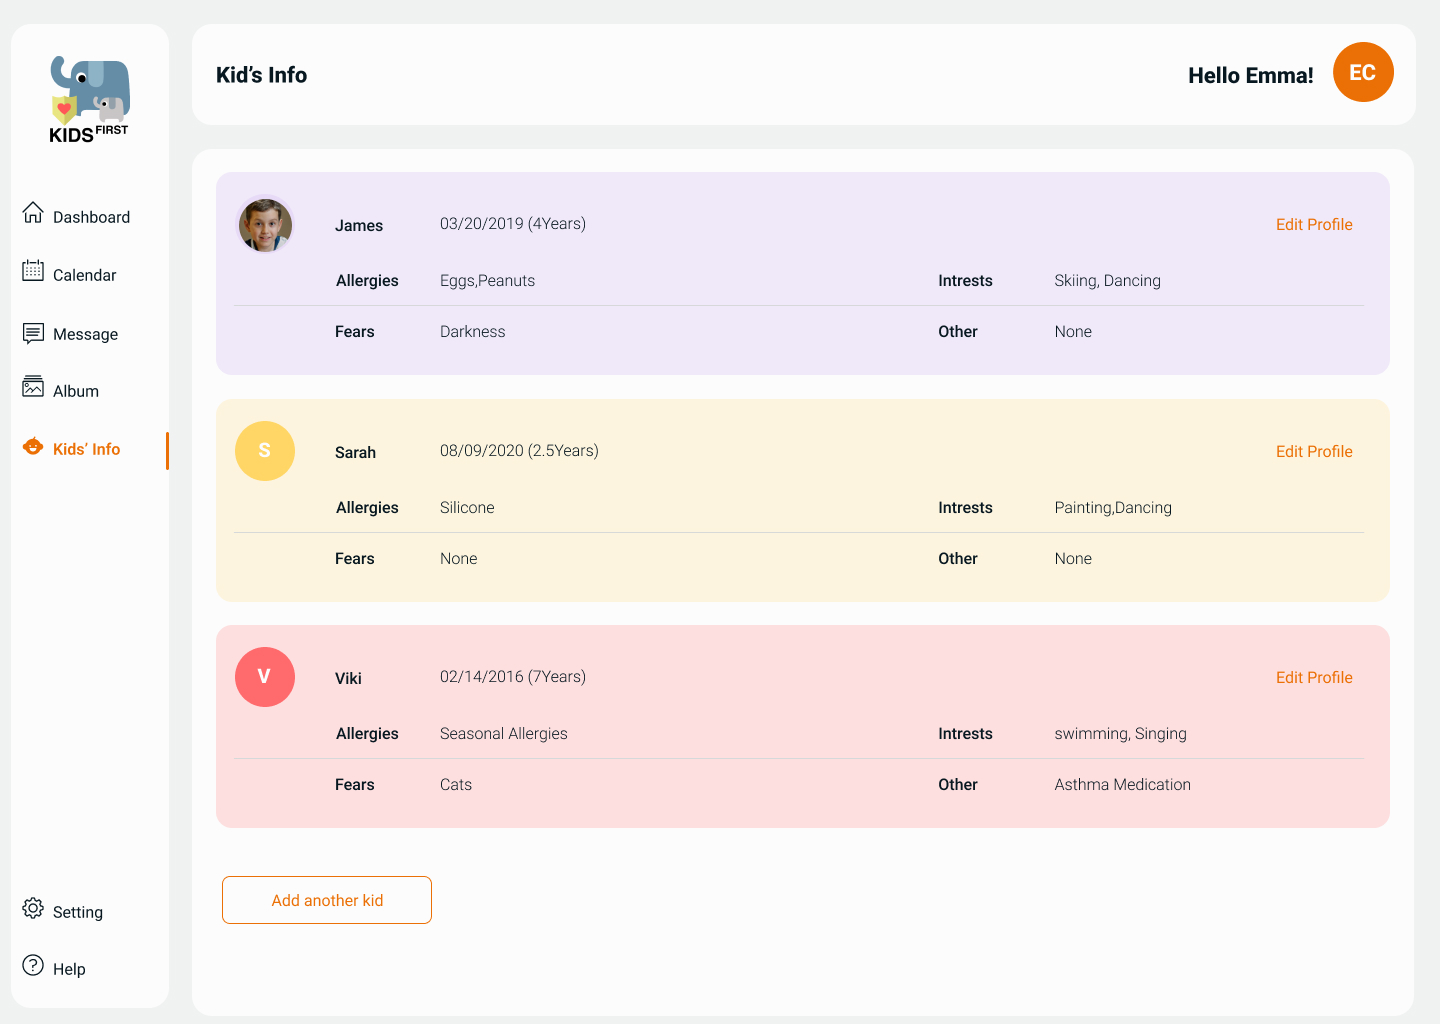The width and height of the screenshot is (1440, 1024).
Task: Click Viki's name in her card
Action: (348, 679)
